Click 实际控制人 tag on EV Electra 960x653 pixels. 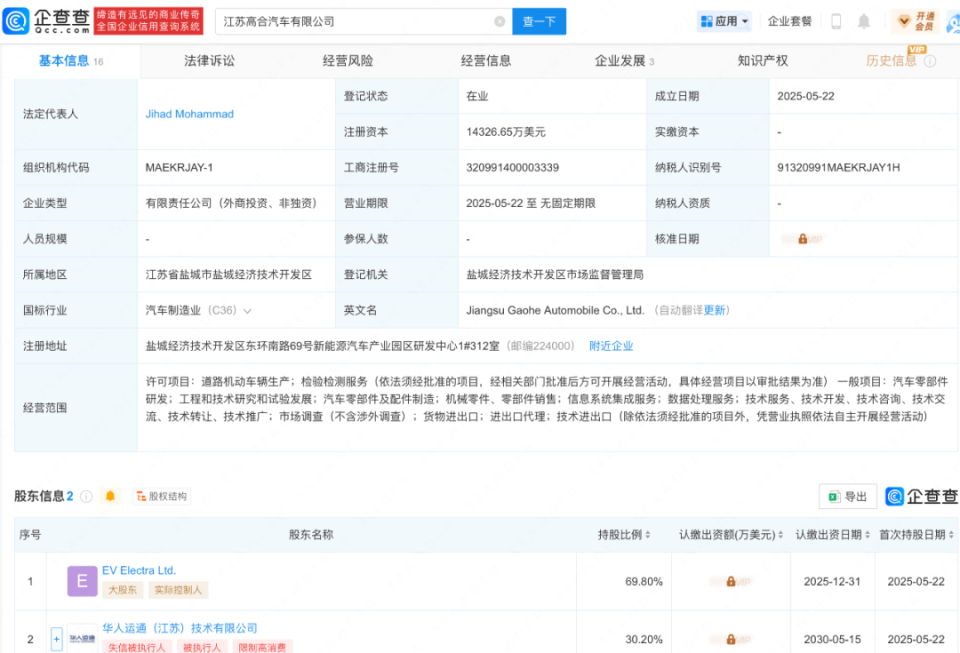tap(178, 590)
